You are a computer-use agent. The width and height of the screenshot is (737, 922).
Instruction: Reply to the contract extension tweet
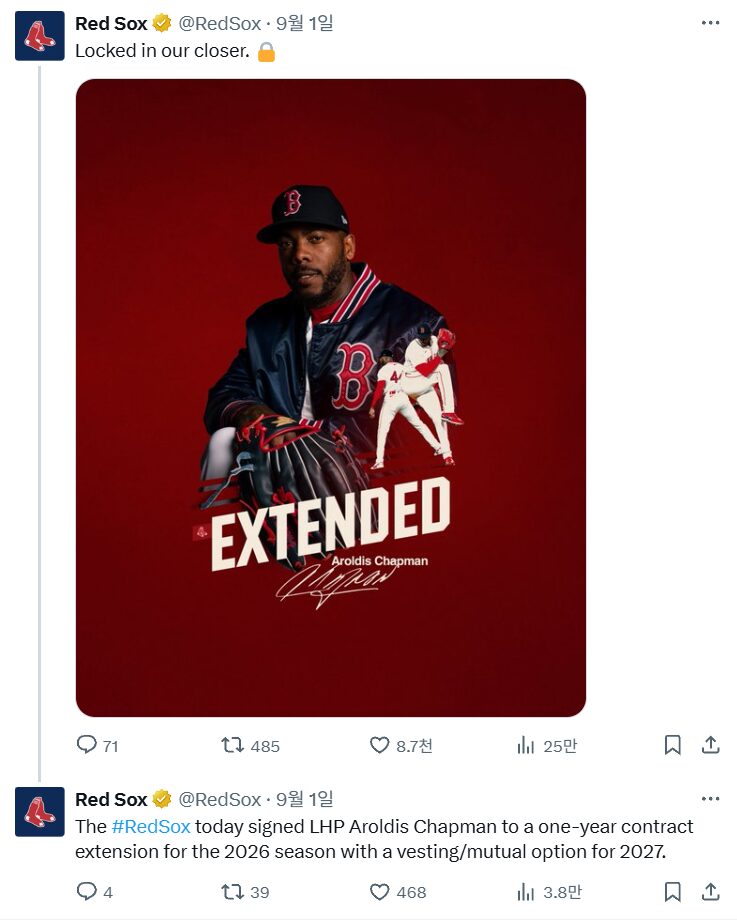point(87,891)
